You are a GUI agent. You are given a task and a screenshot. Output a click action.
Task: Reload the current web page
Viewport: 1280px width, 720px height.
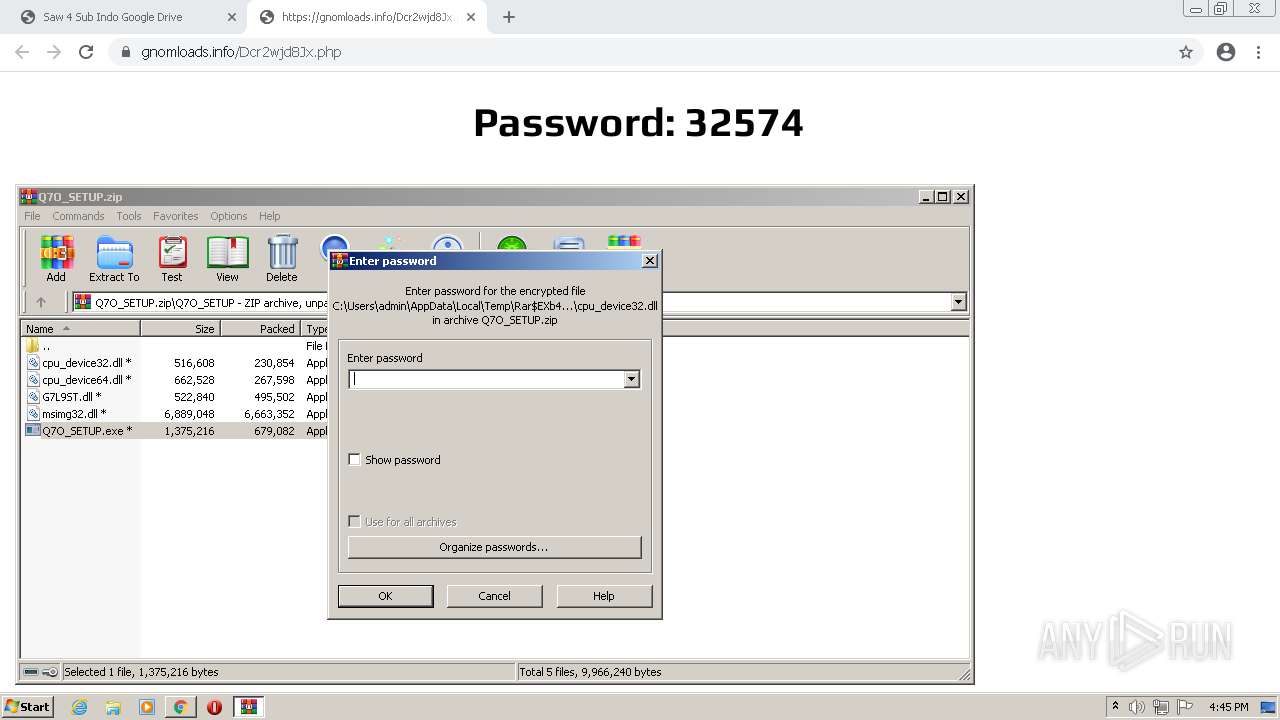pyautogui.click(x=86, y=52)
